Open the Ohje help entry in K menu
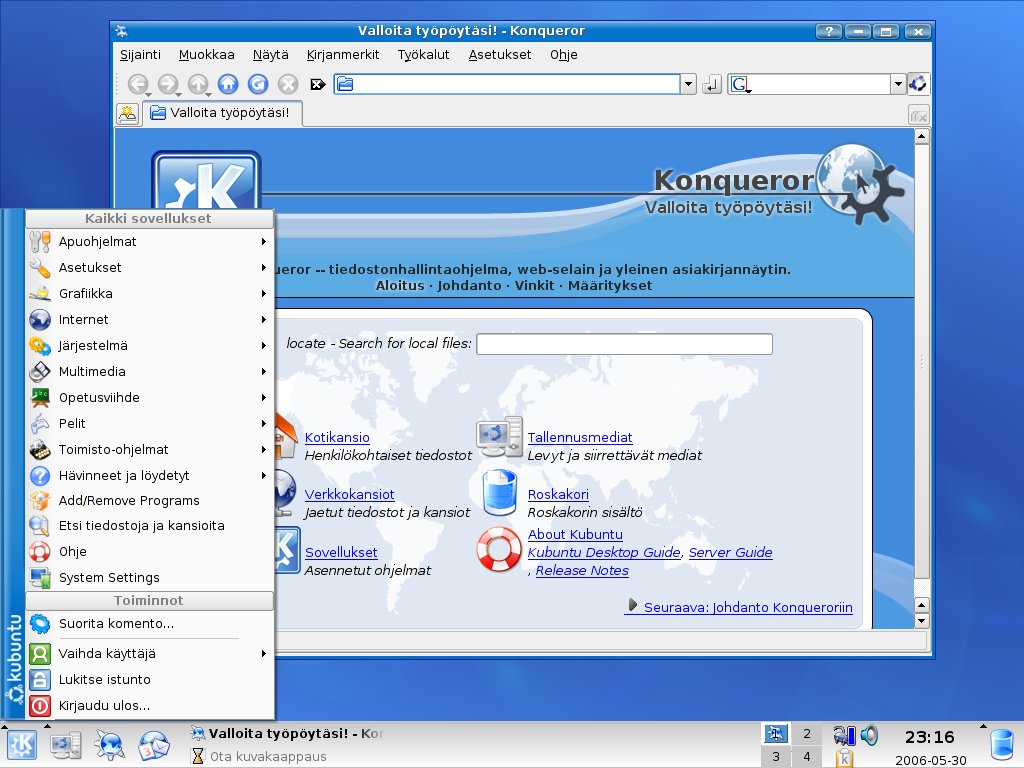 (x=150, y=551)
